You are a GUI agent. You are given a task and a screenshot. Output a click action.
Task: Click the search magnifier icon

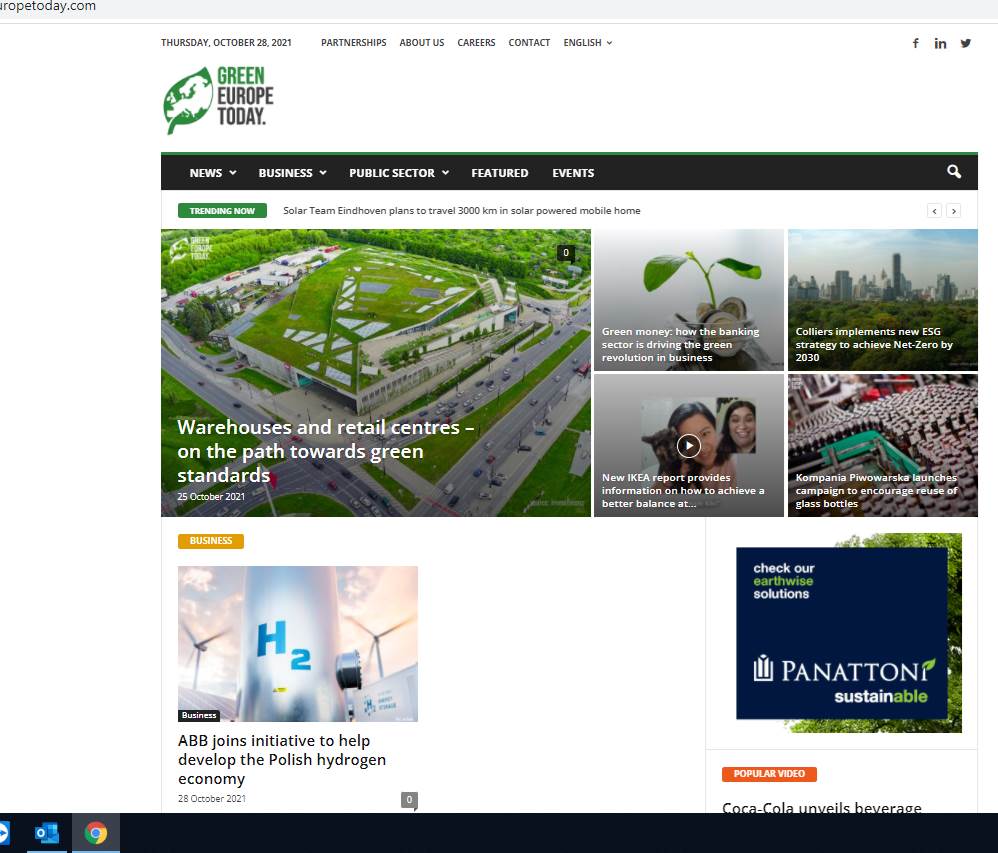[953, 171]
